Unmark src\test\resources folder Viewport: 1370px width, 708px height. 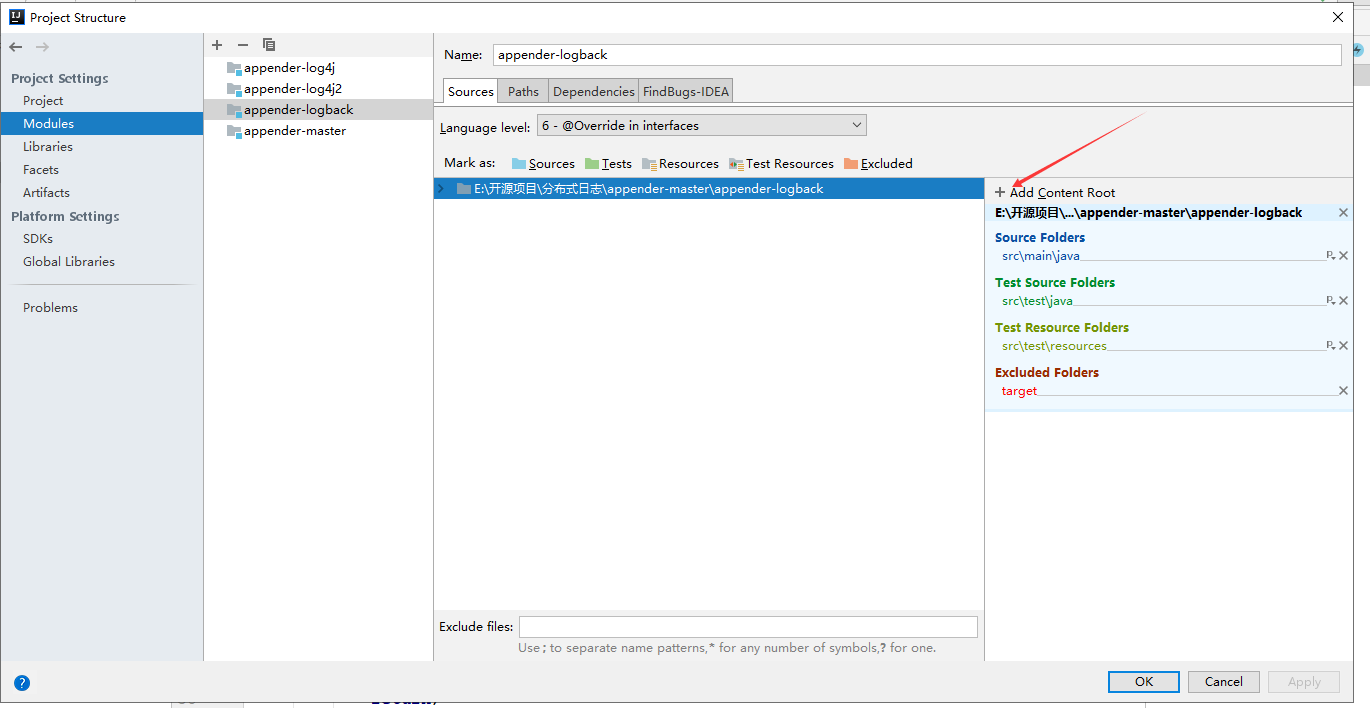click(x=1343, y=346)
